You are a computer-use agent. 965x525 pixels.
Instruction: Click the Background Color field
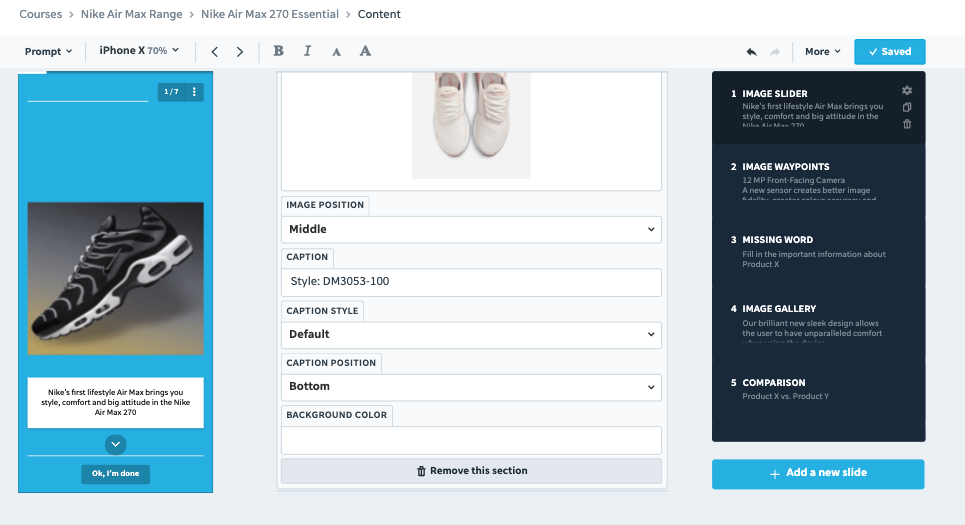point(471,440)
